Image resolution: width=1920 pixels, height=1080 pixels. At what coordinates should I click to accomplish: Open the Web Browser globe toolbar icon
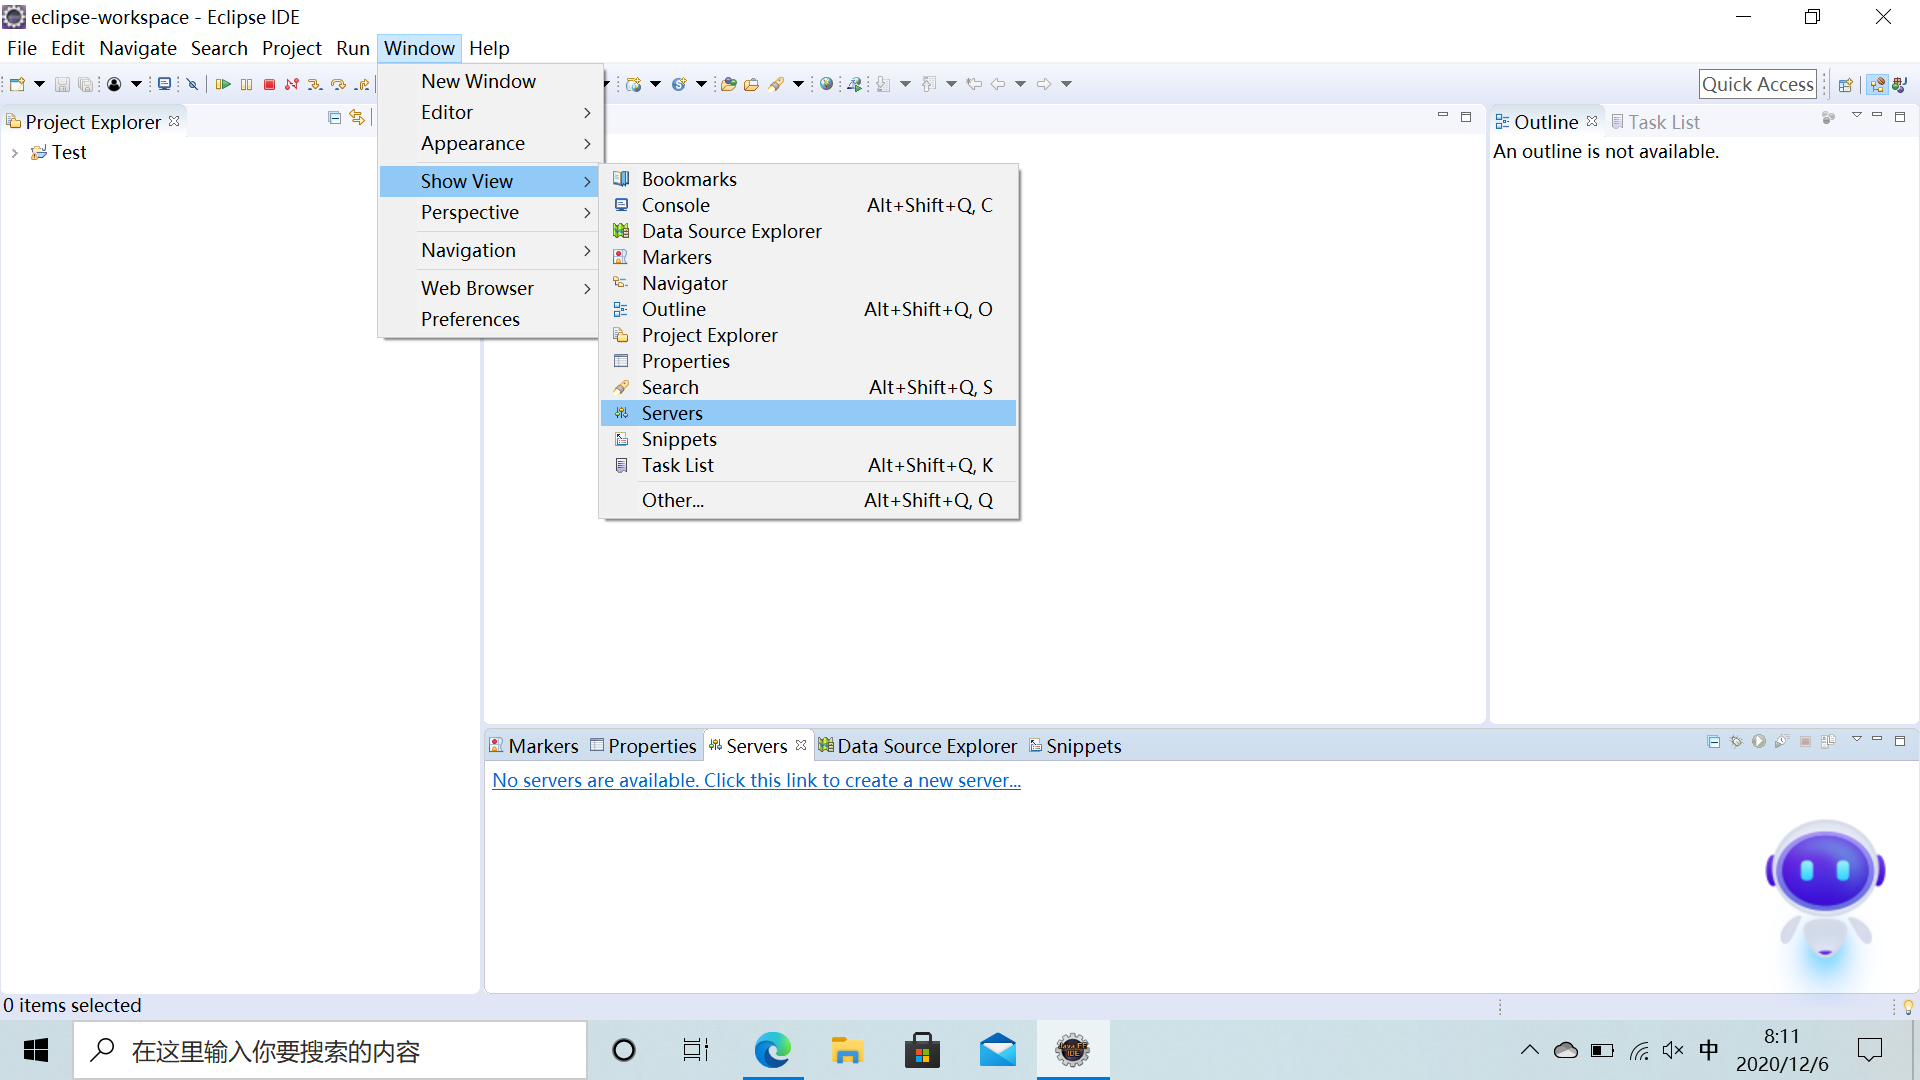point(826,85)
